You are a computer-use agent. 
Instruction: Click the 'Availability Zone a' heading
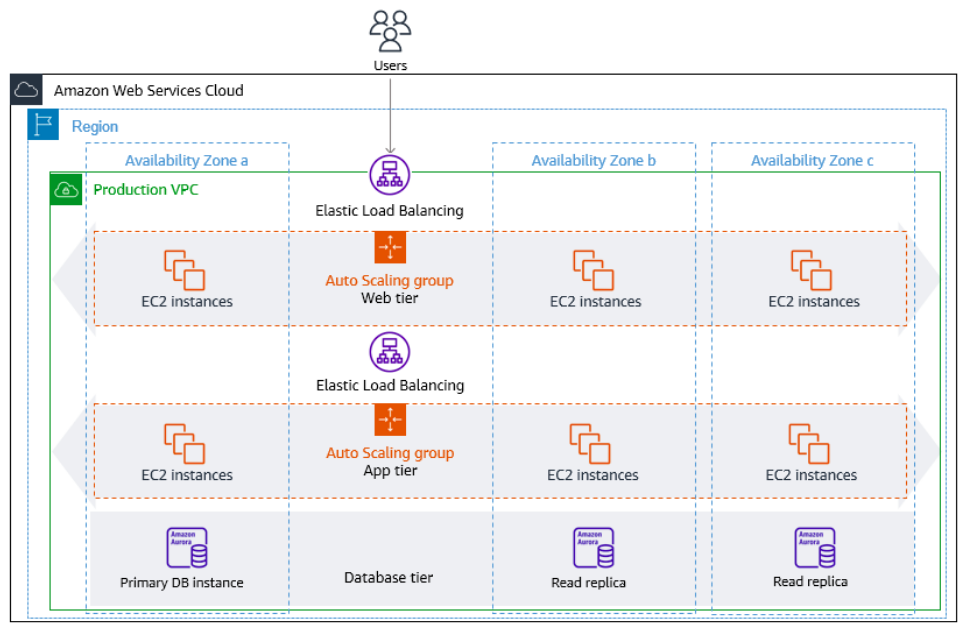(x=187, y=161)
